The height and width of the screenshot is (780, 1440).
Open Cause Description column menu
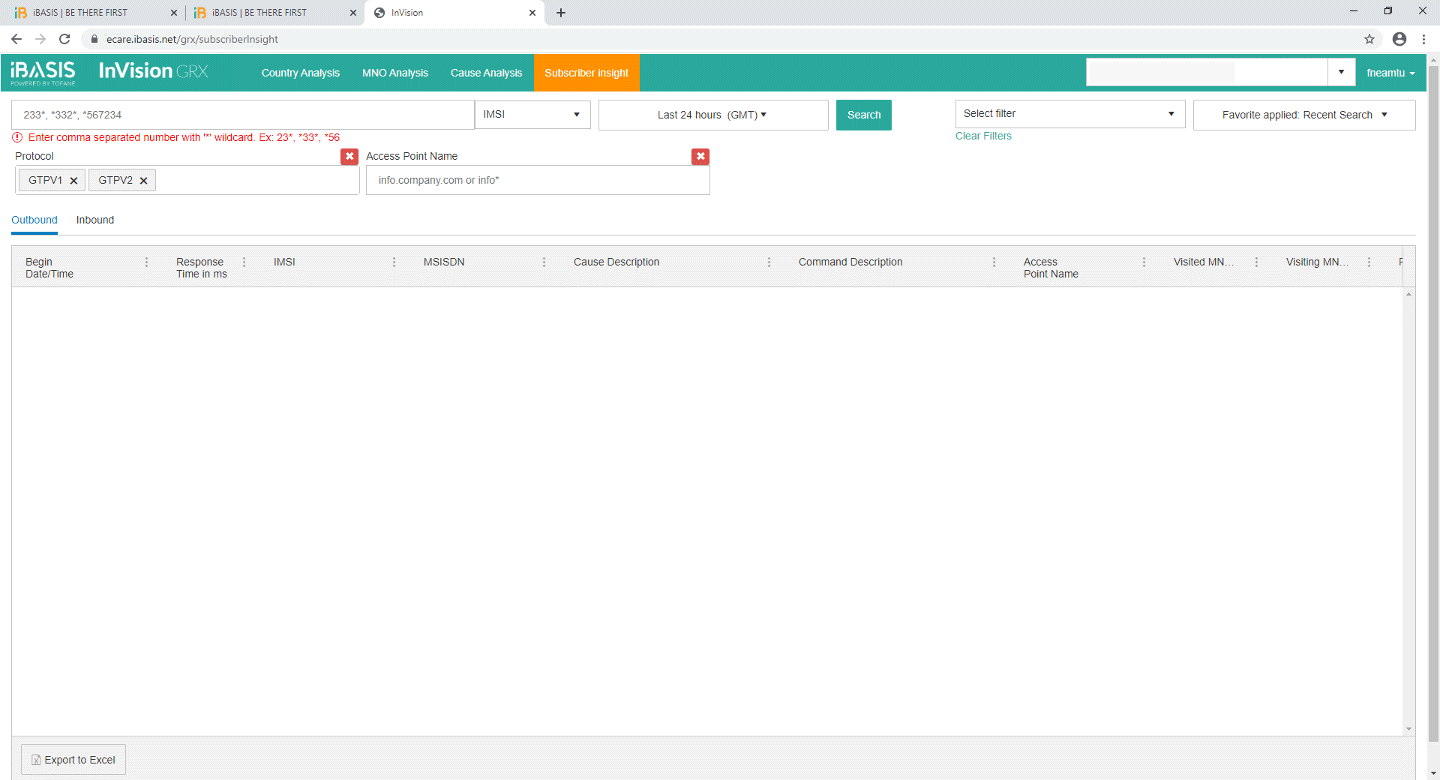click(769, 262)
